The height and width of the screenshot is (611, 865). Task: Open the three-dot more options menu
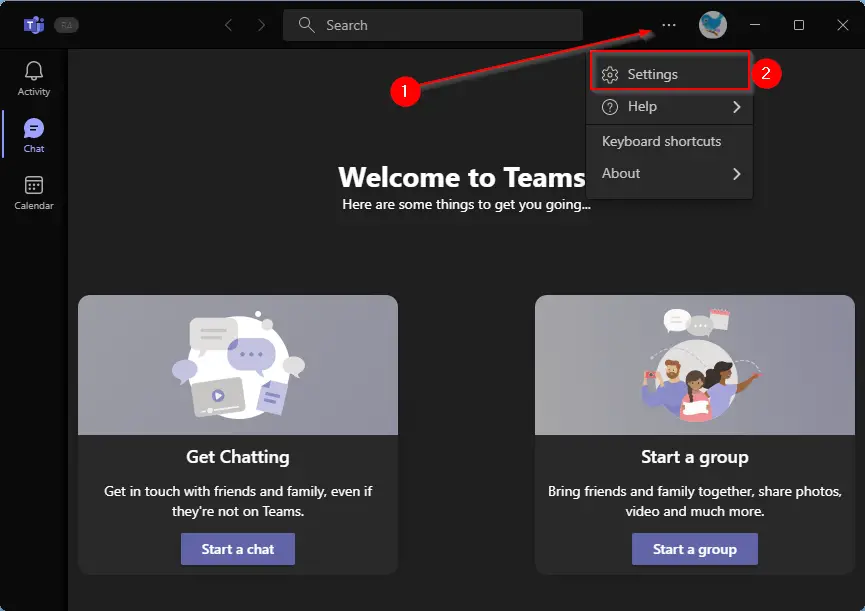669,25
